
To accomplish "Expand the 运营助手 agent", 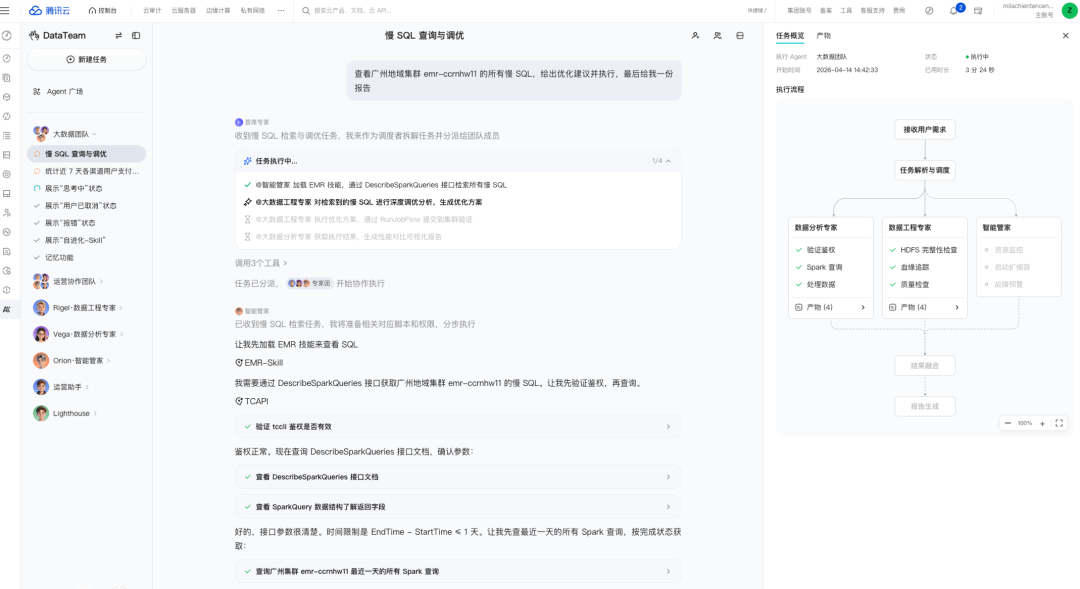I will (87, 386).
